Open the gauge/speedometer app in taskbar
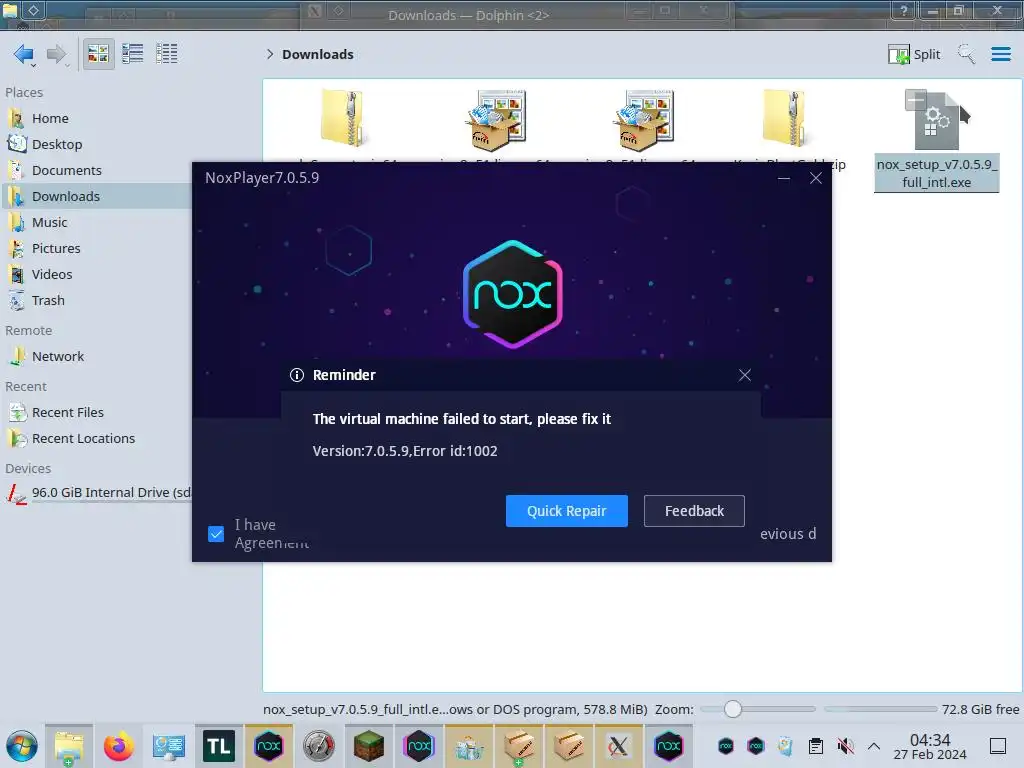 319,746
